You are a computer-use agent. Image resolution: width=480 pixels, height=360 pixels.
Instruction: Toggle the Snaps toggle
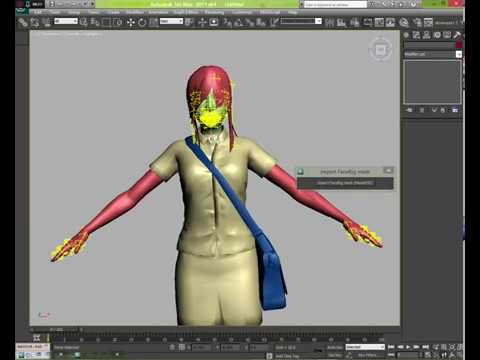[228, 22]
